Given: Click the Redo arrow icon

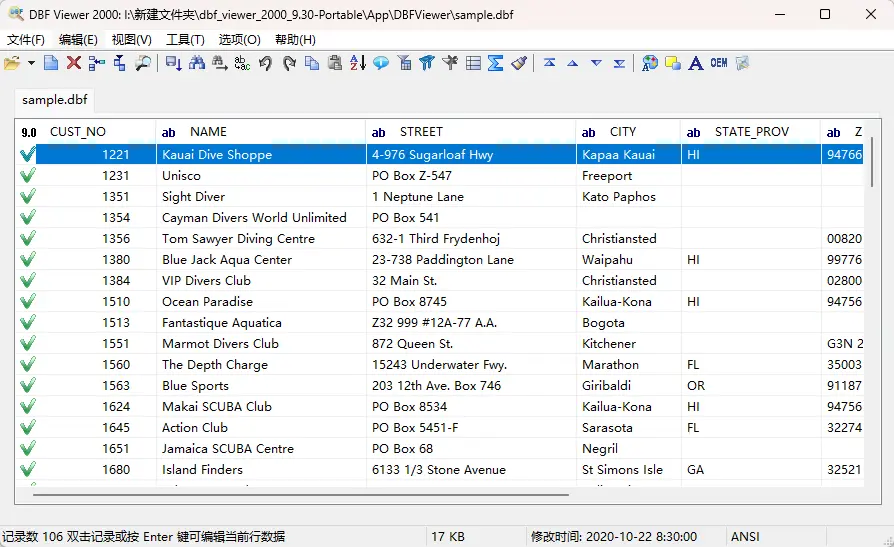Looking at the screenshot, I should tap(289, 63).
